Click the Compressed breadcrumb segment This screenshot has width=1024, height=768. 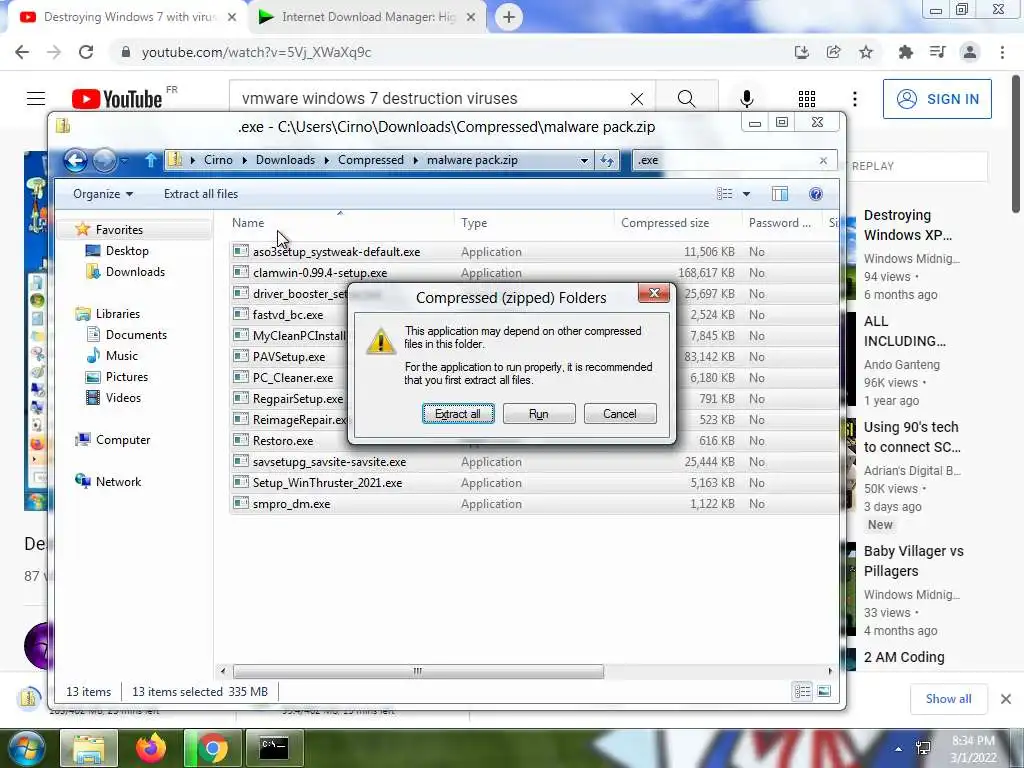click(x=370, y=160)
